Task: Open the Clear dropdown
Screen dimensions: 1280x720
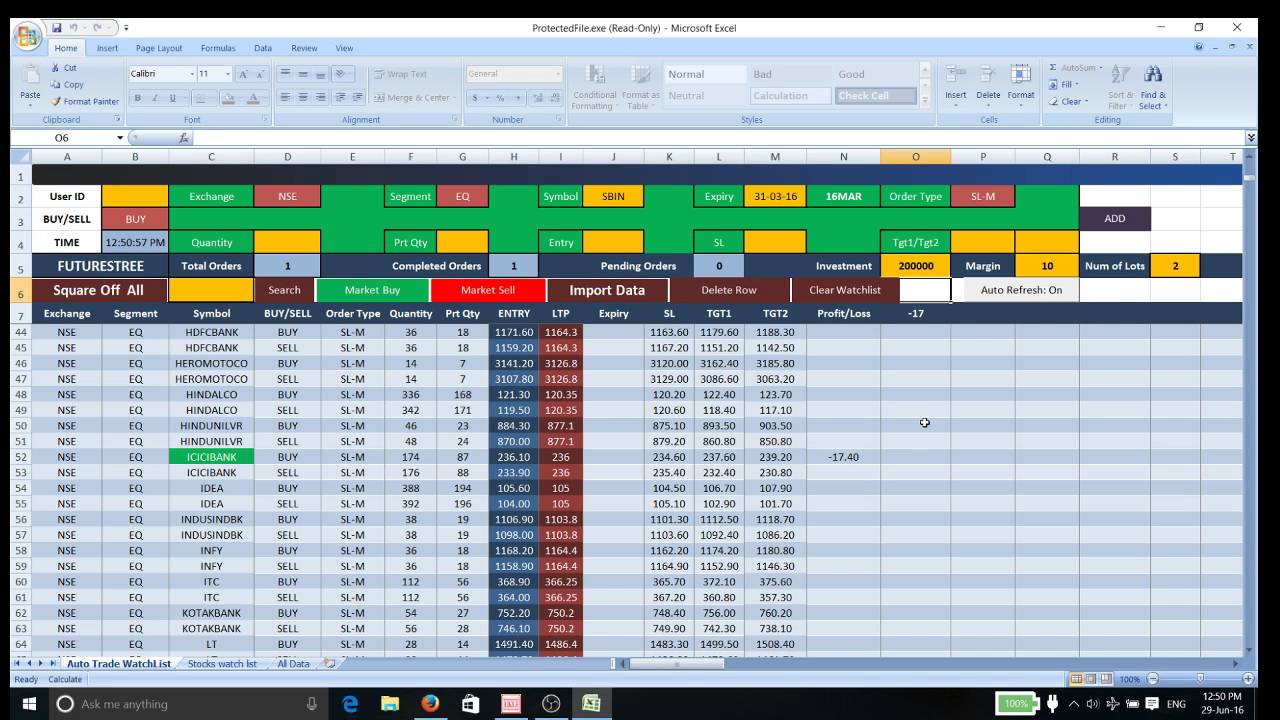Action: coord(1068,101)
